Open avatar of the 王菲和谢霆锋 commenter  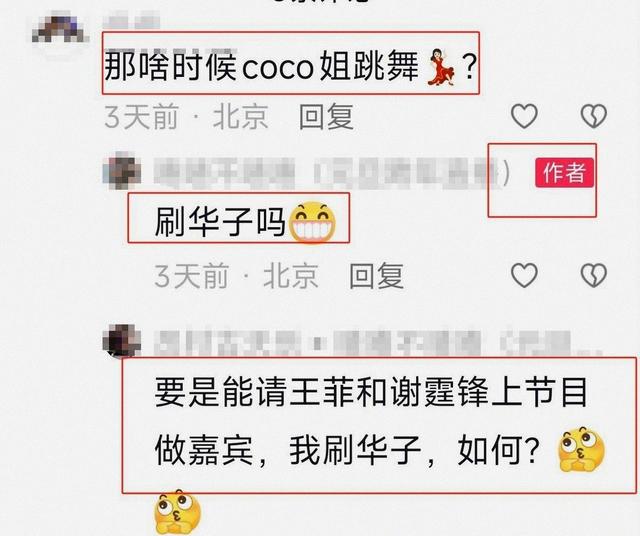coord(122,341)
